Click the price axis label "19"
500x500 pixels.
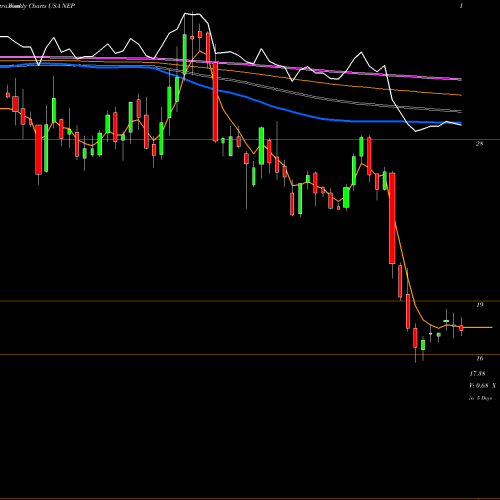point(480,305)
